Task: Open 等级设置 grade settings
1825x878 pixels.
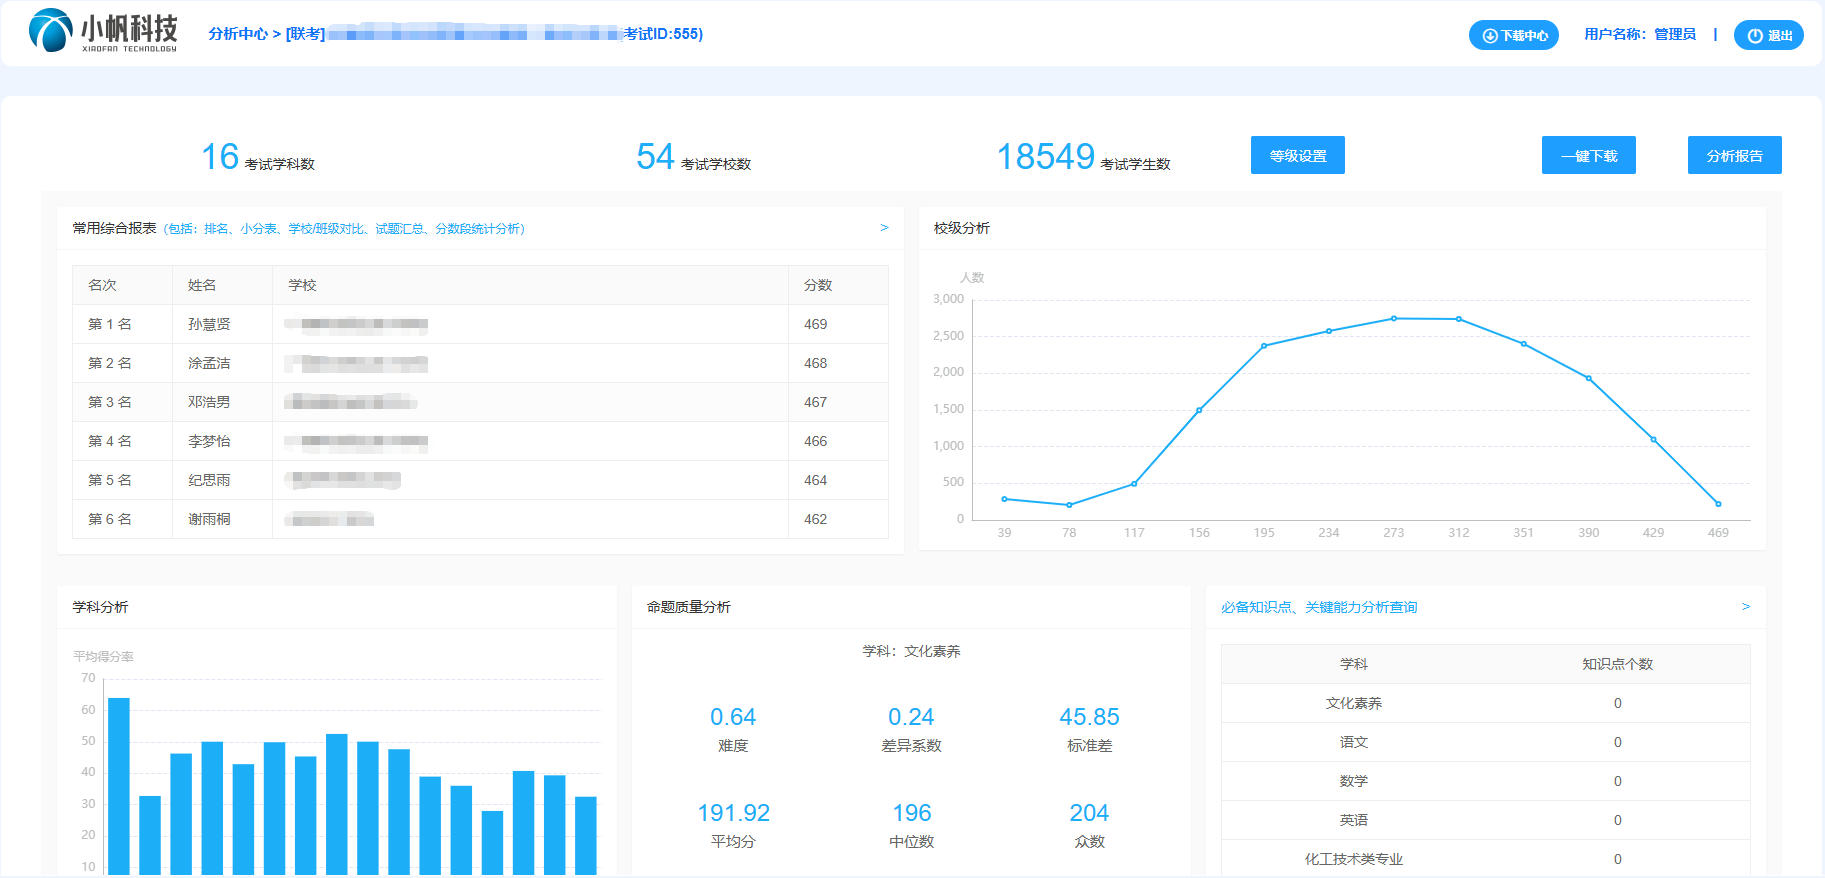Action: click(x=1297, y=156)
